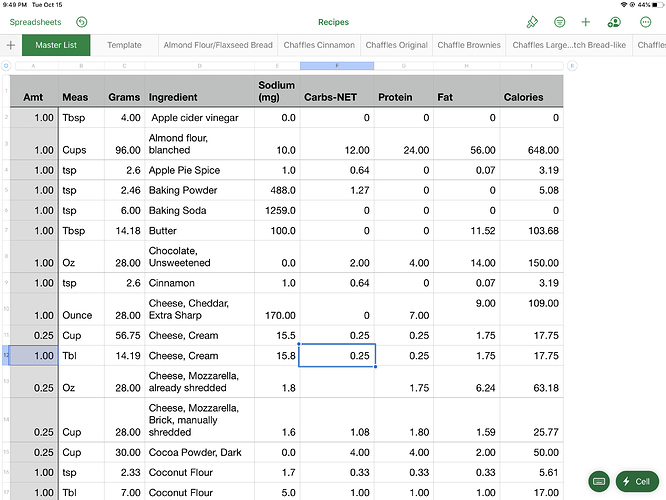666x500 pixels.
Task: Select the 11.52 fat cell
Action: point(466,230)
